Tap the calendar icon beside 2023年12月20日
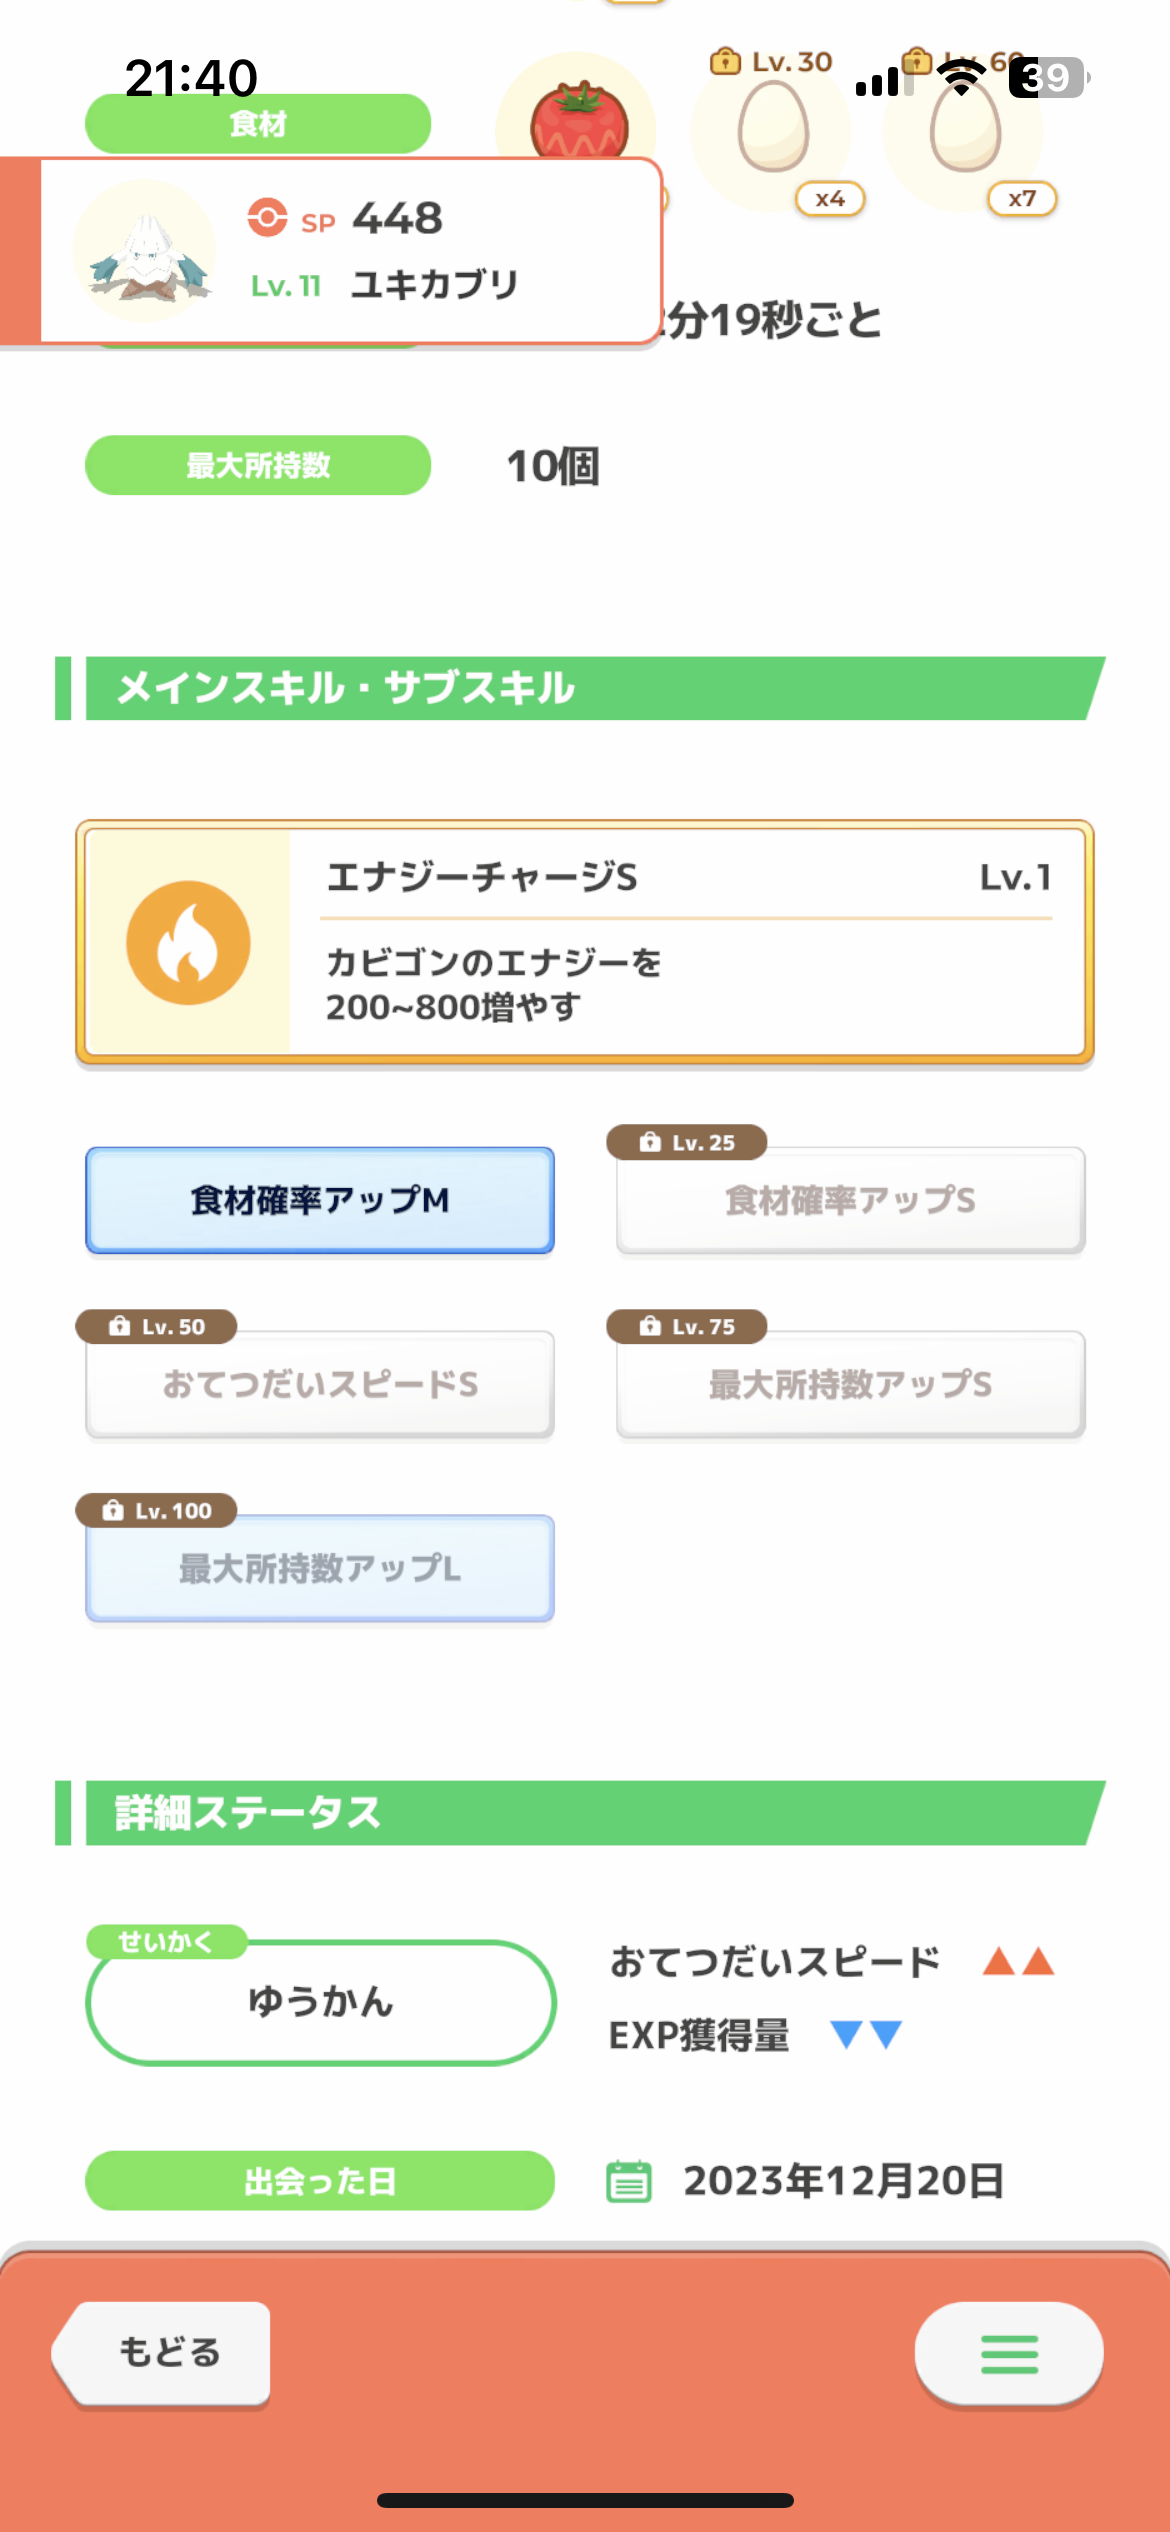Screen dimensions: 1170x2532 click(x=629, y=2181)
